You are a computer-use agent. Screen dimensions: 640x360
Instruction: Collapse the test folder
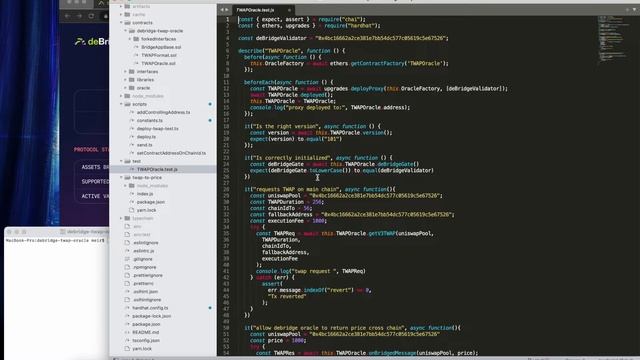pyautogui.click(x=121, y=161)
